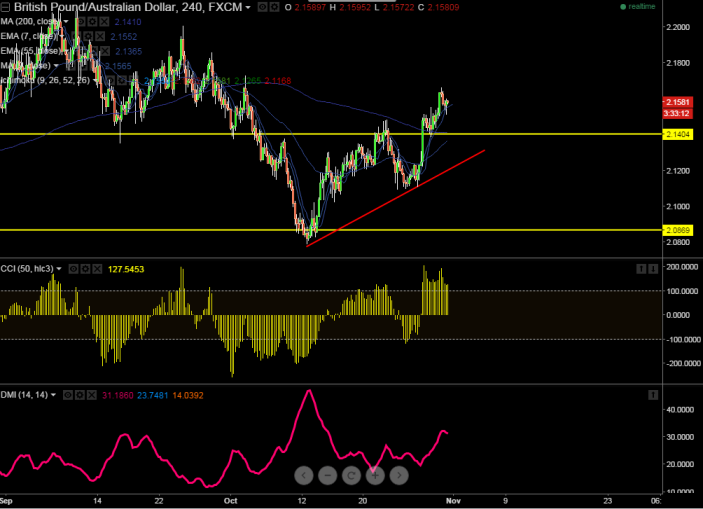Open MA (200, close) format settings
Image resolution: width=703 pixels, height=509 pixels.
click(x=92, y=22)
